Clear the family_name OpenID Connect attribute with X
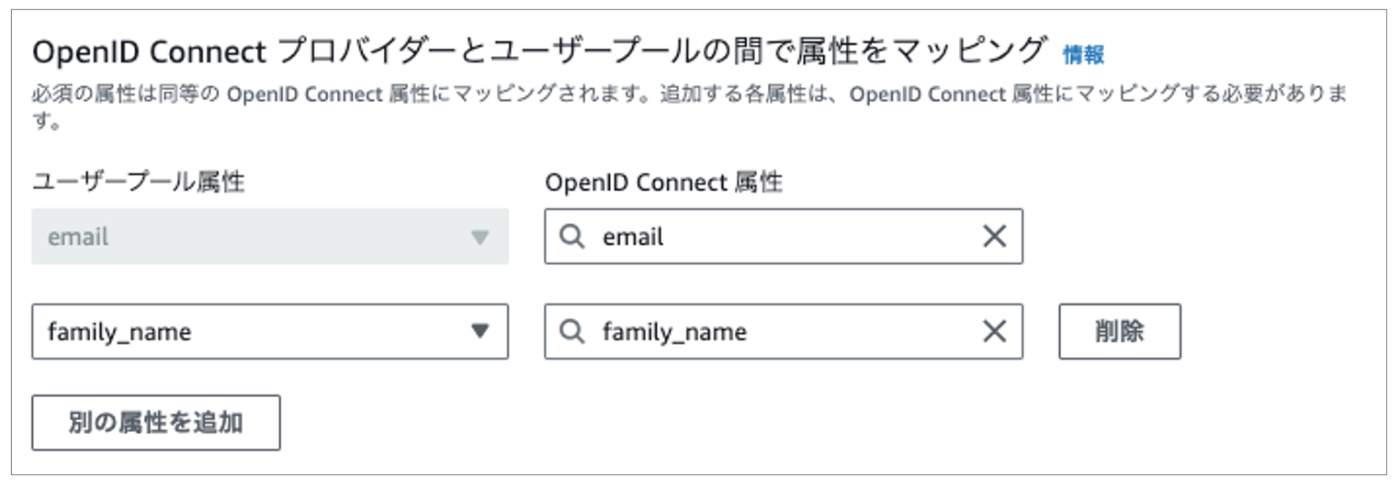 coord(994,331)
